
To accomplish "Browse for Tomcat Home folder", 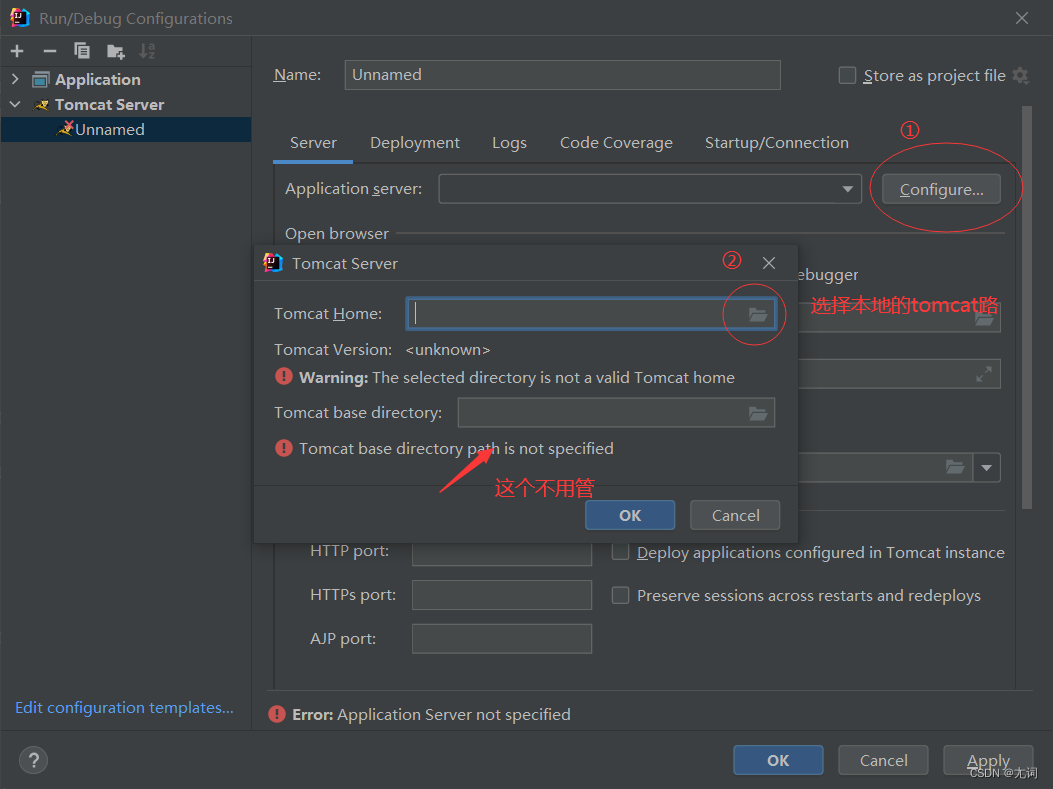I will pos(758,314).
